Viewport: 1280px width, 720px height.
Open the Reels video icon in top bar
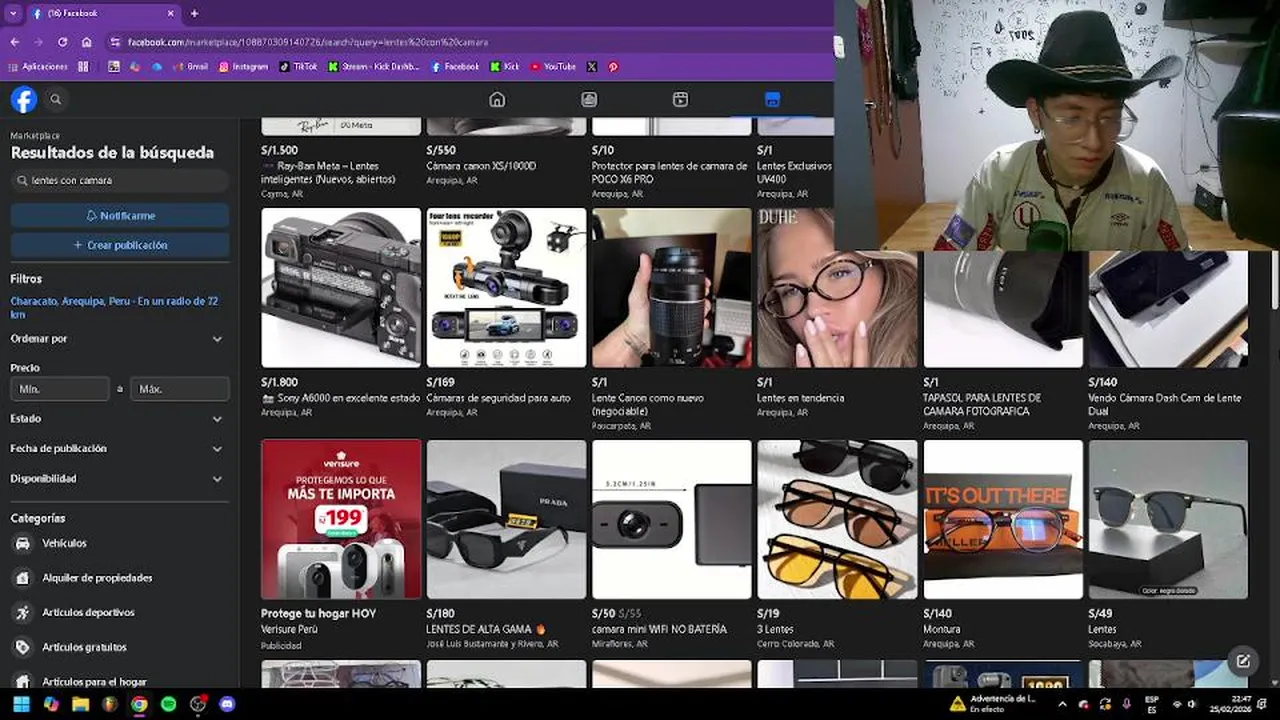[x=680, y=99]
